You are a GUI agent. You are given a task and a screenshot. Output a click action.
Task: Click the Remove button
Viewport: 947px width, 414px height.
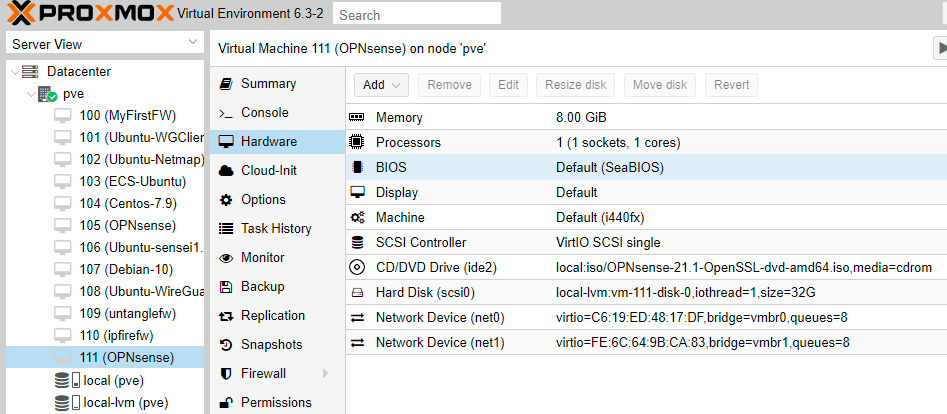click(449, 85)
